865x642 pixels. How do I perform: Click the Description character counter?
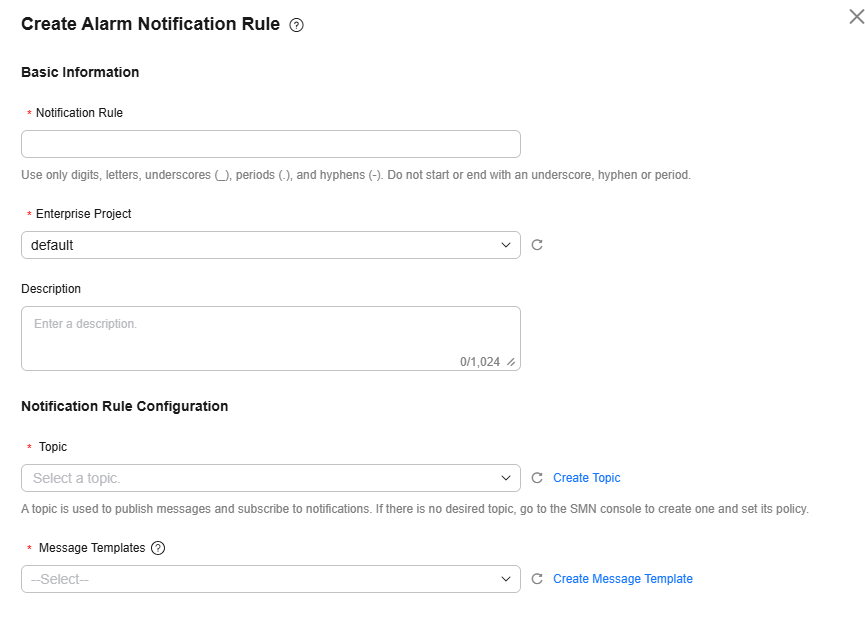480,362
